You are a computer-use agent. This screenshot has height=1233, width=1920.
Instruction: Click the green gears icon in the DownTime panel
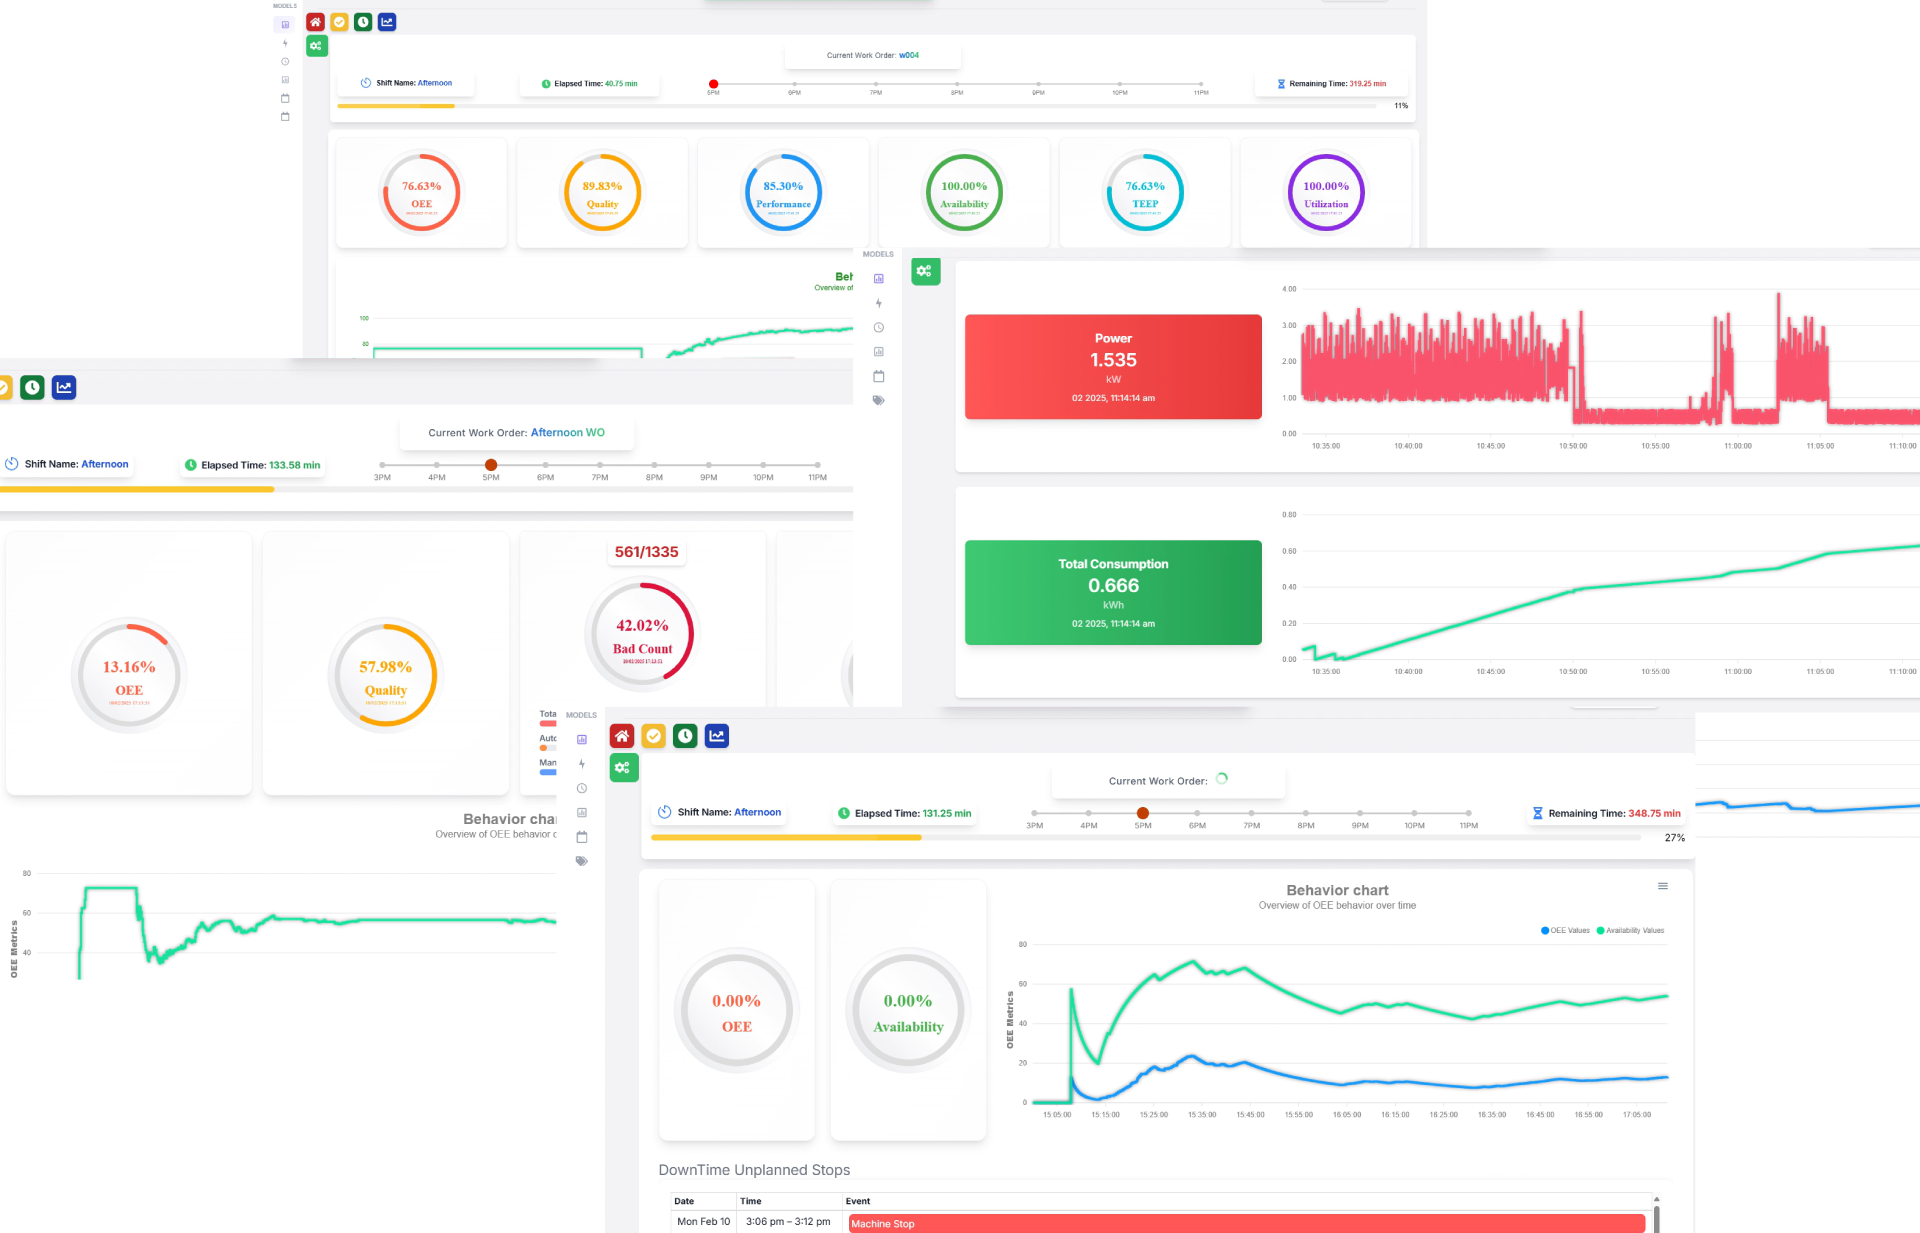tap(624, 768)
